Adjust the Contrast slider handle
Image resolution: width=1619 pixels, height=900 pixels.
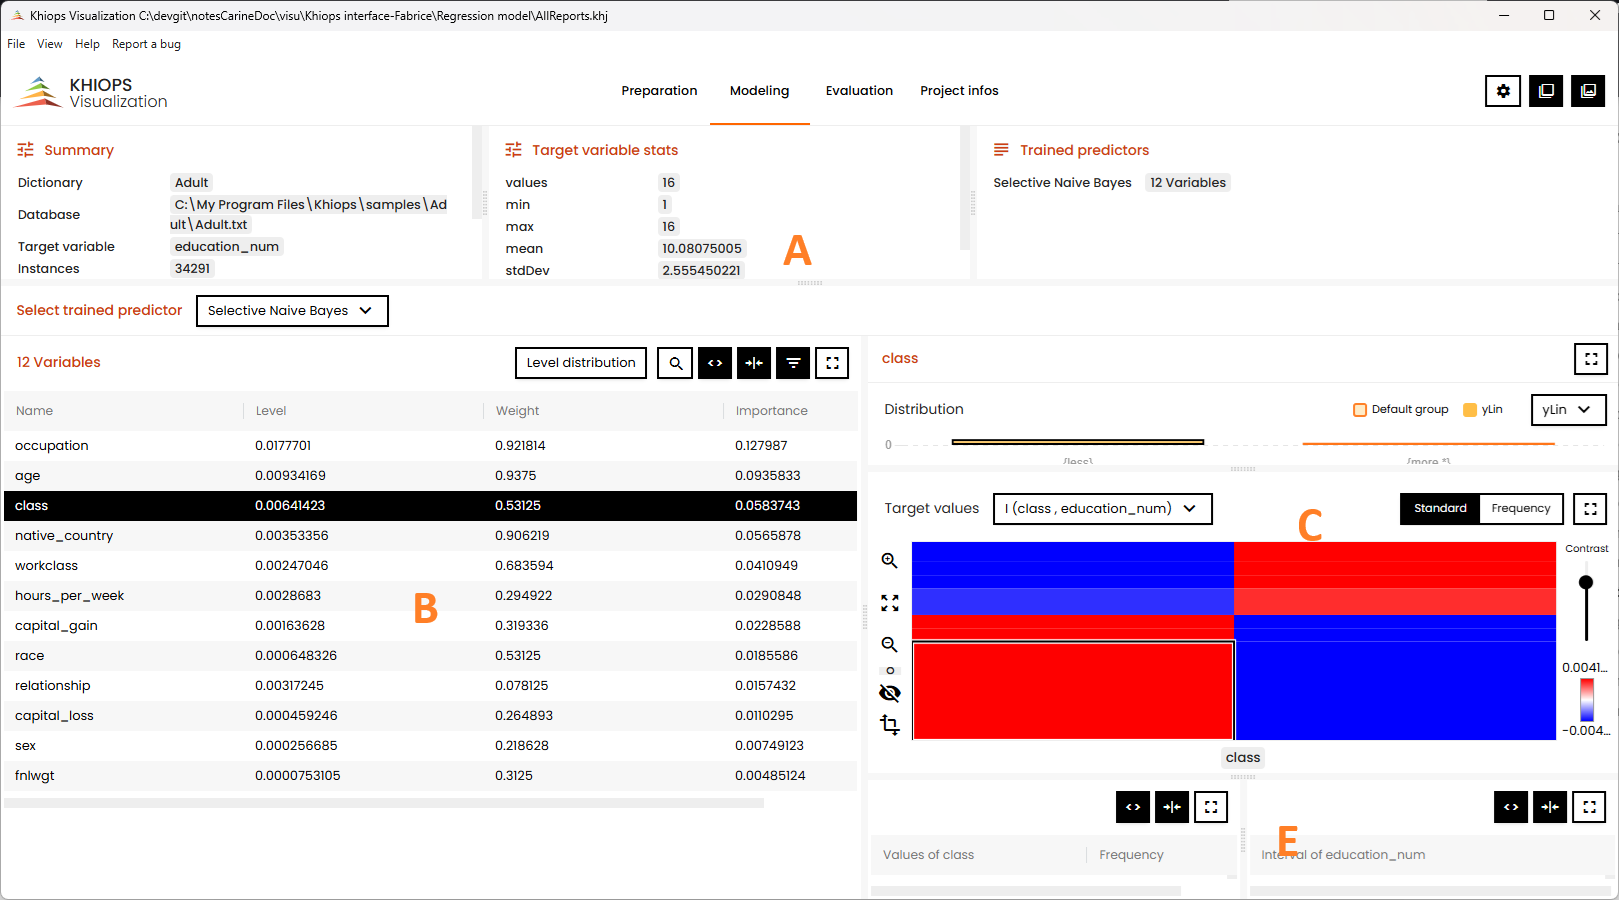[x=1586, y=582]
